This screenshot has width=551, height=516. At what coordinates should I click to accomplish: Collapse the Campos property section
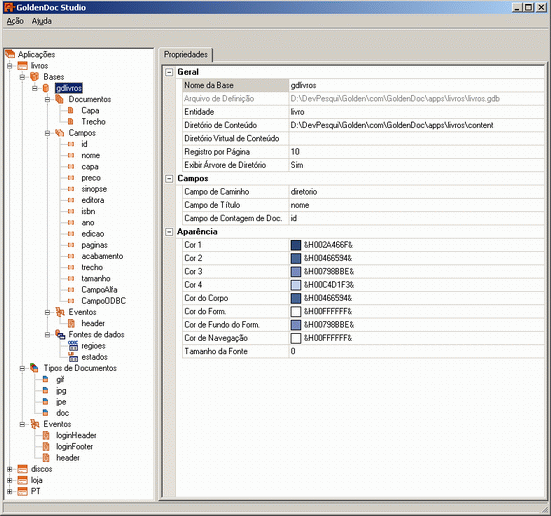pyautogui.click(x=169, y=179)
